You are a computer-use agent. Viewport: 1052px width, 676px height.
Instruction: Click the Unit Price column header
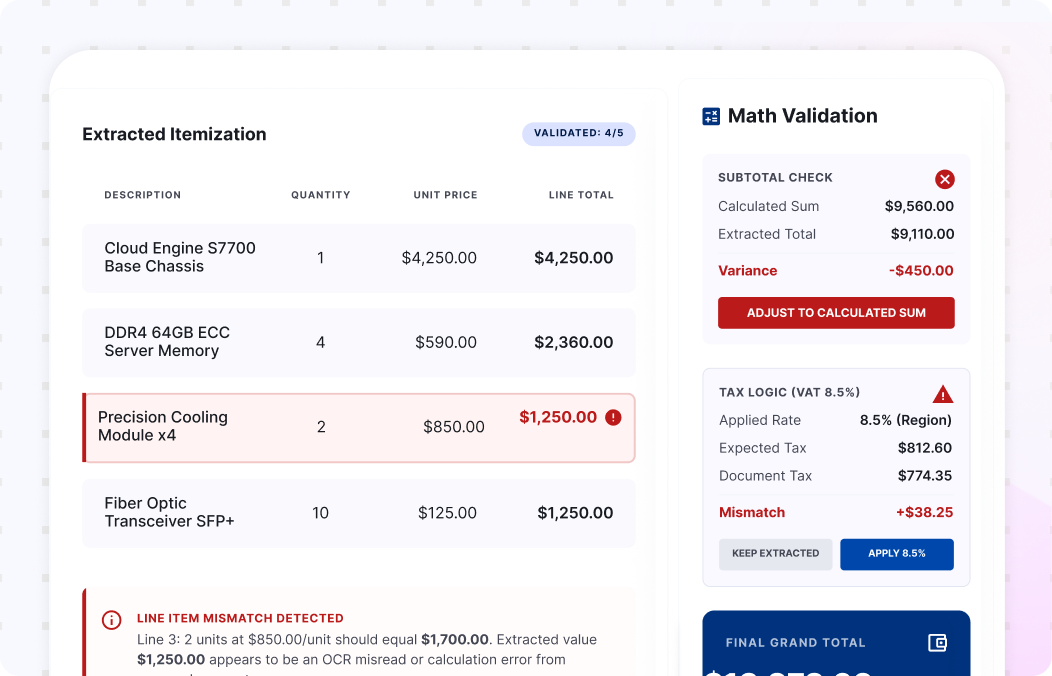click(445, 195)
